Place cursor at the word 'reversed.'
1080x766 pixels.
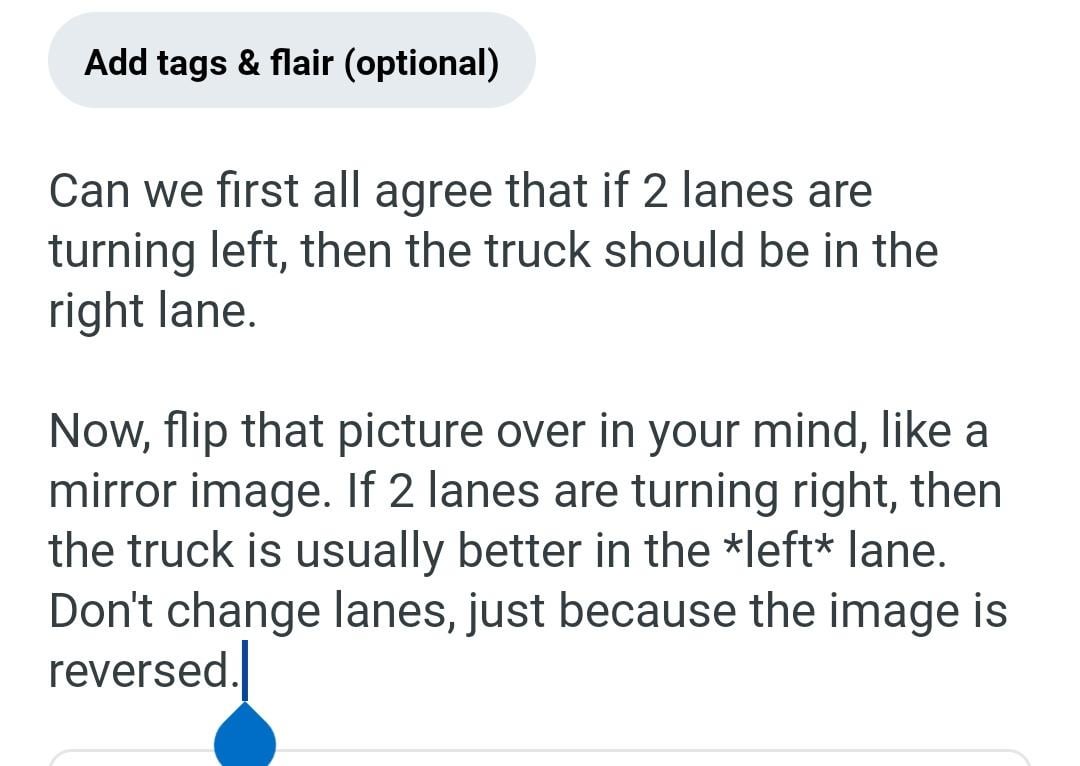143,671
